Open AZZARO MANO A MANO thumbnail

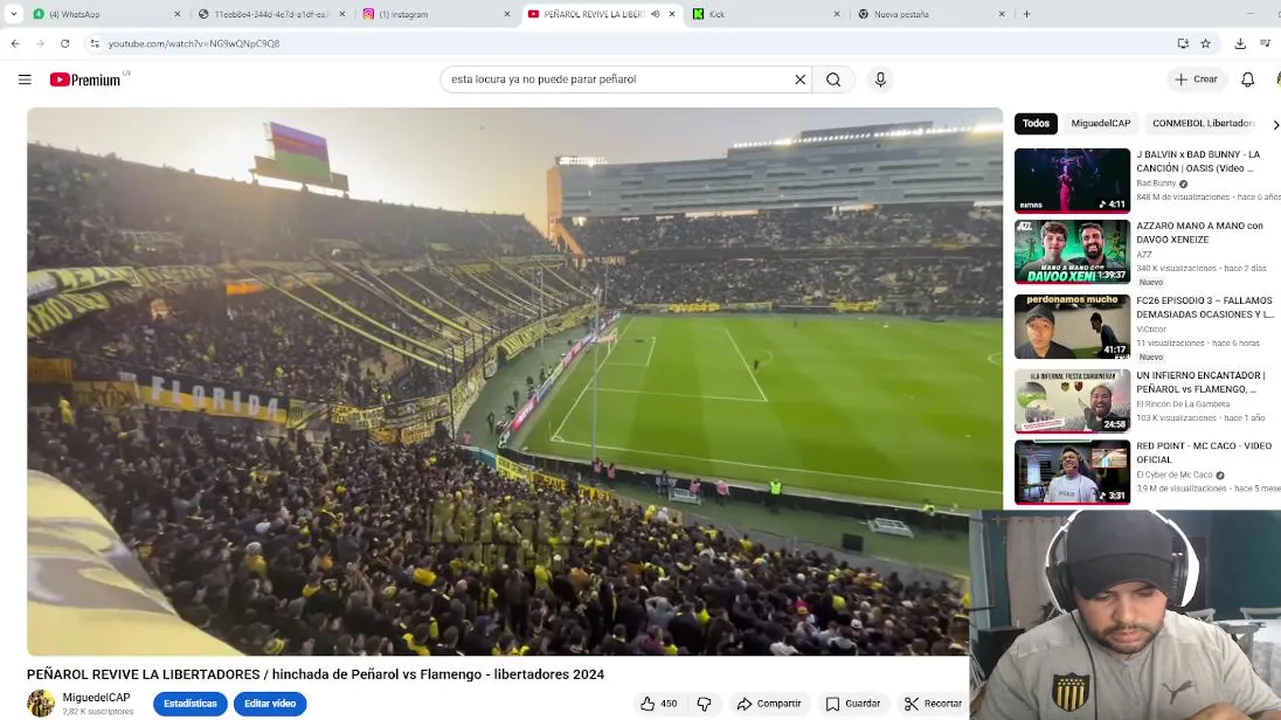tap(1072, 252)
